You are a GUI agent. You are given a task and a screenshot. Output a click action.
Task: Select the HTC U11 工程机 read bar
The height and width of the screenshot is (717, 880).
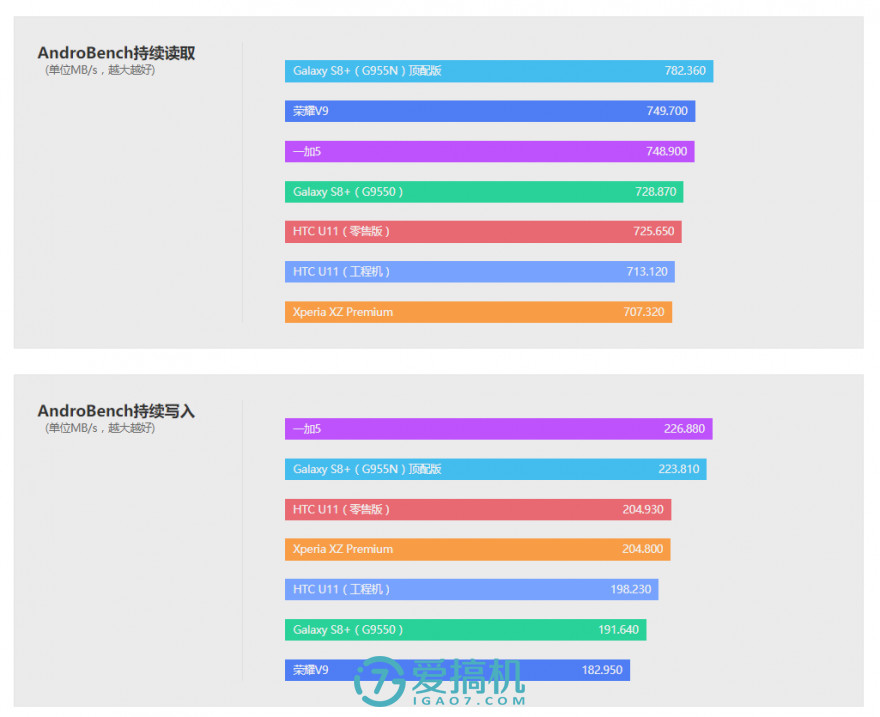(470, 271)
